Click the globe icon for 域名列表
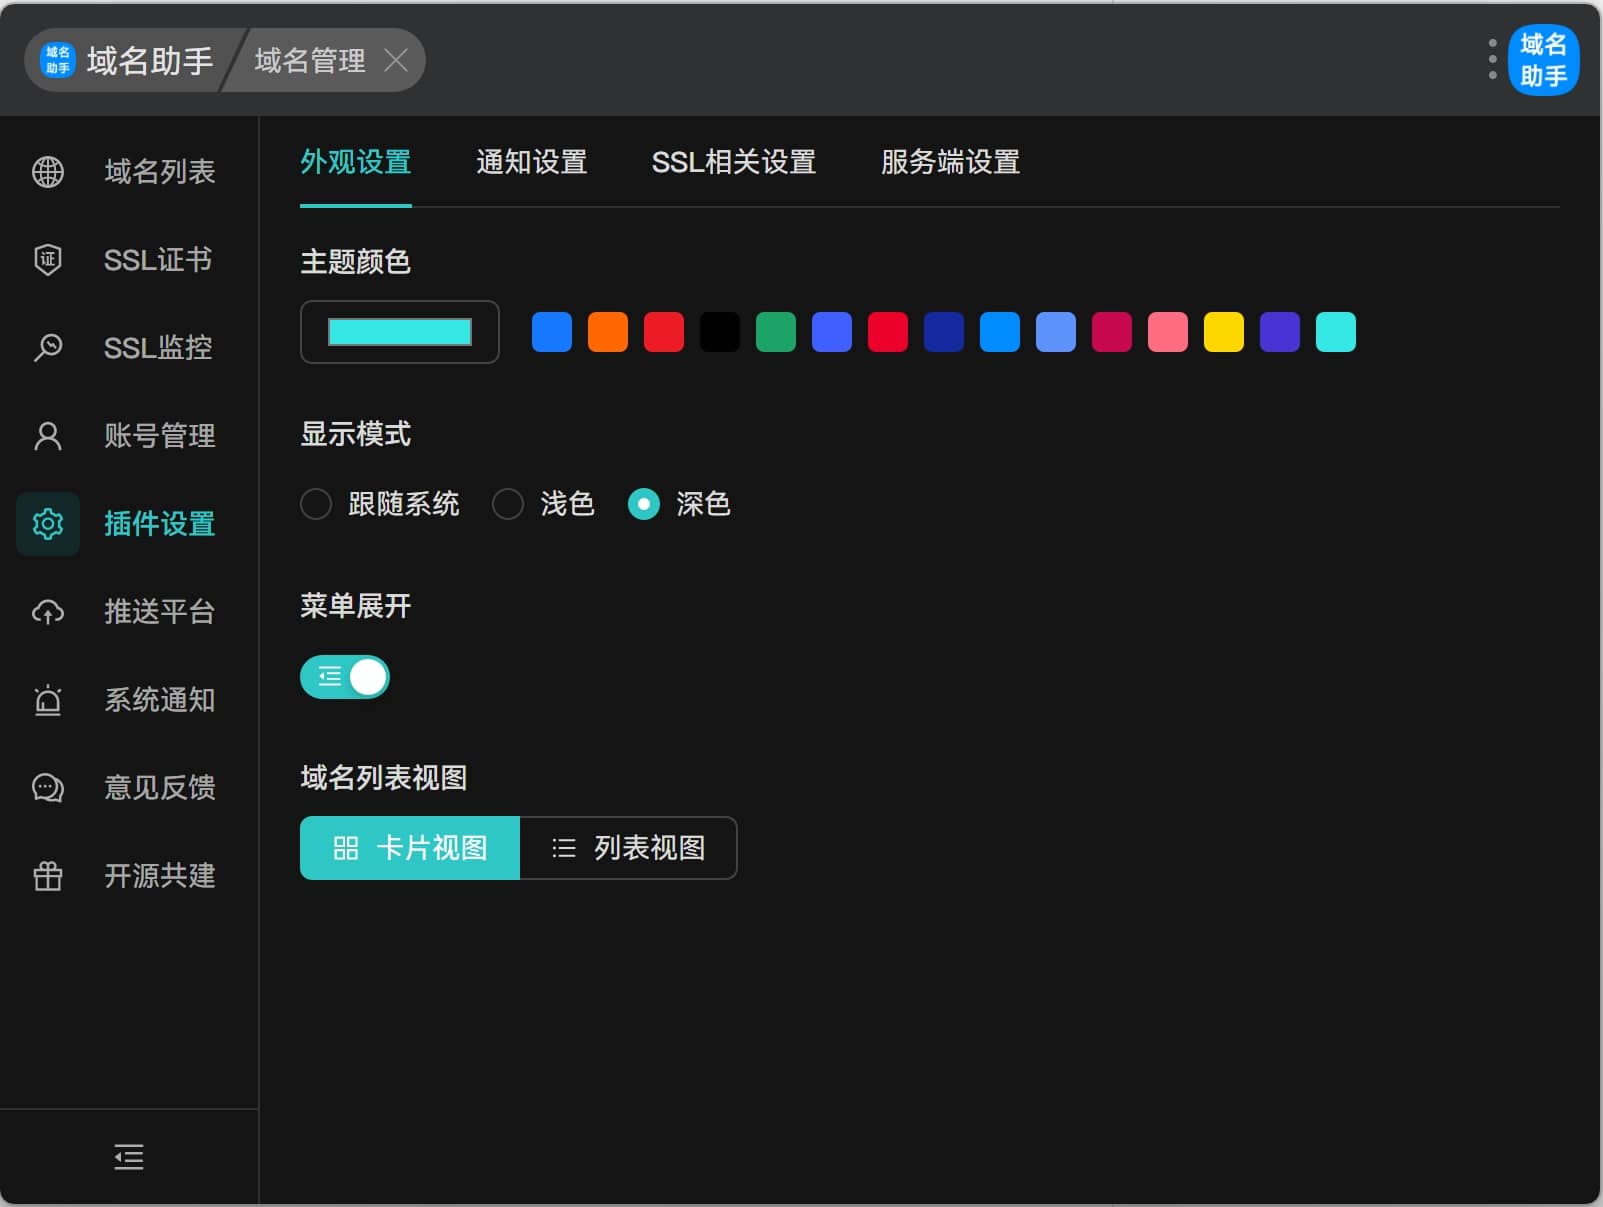Viewport: 1603px width, 1207px height. pos(48,172)
